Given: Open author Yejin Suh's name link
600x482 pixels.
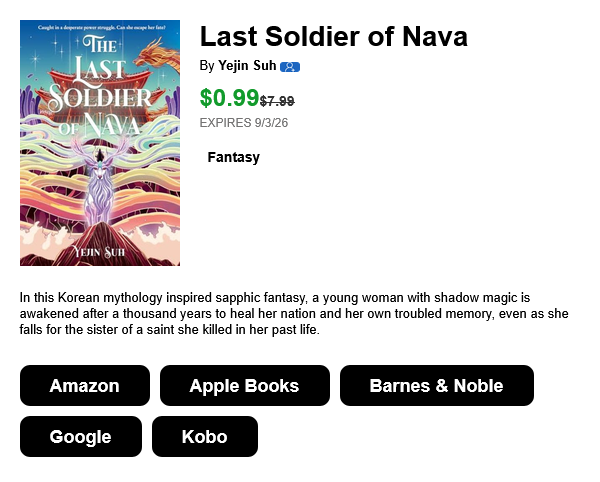Looking at the screenshot, I should click(247, 66).
